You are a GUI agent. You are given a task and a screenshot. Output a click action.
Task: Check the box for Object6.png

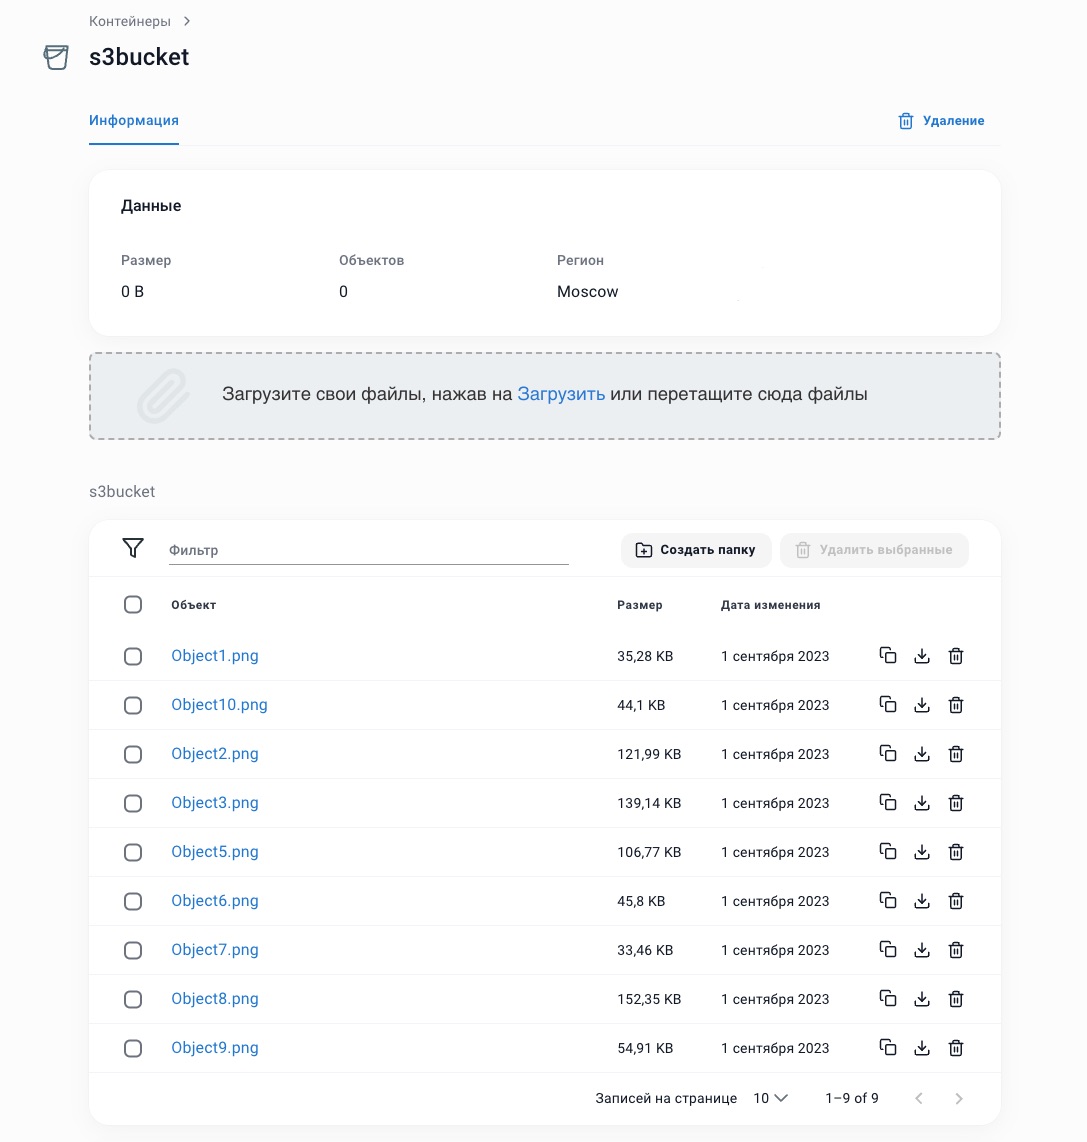(x=133, y=901)
